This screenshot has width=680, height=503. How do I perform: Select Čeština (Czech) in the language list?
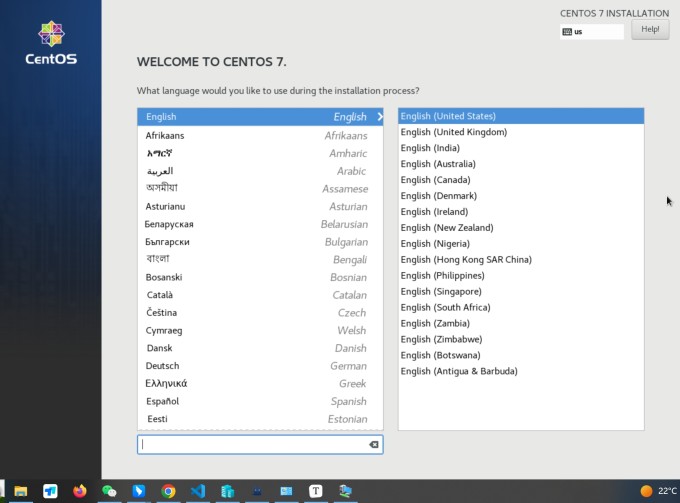260,313
